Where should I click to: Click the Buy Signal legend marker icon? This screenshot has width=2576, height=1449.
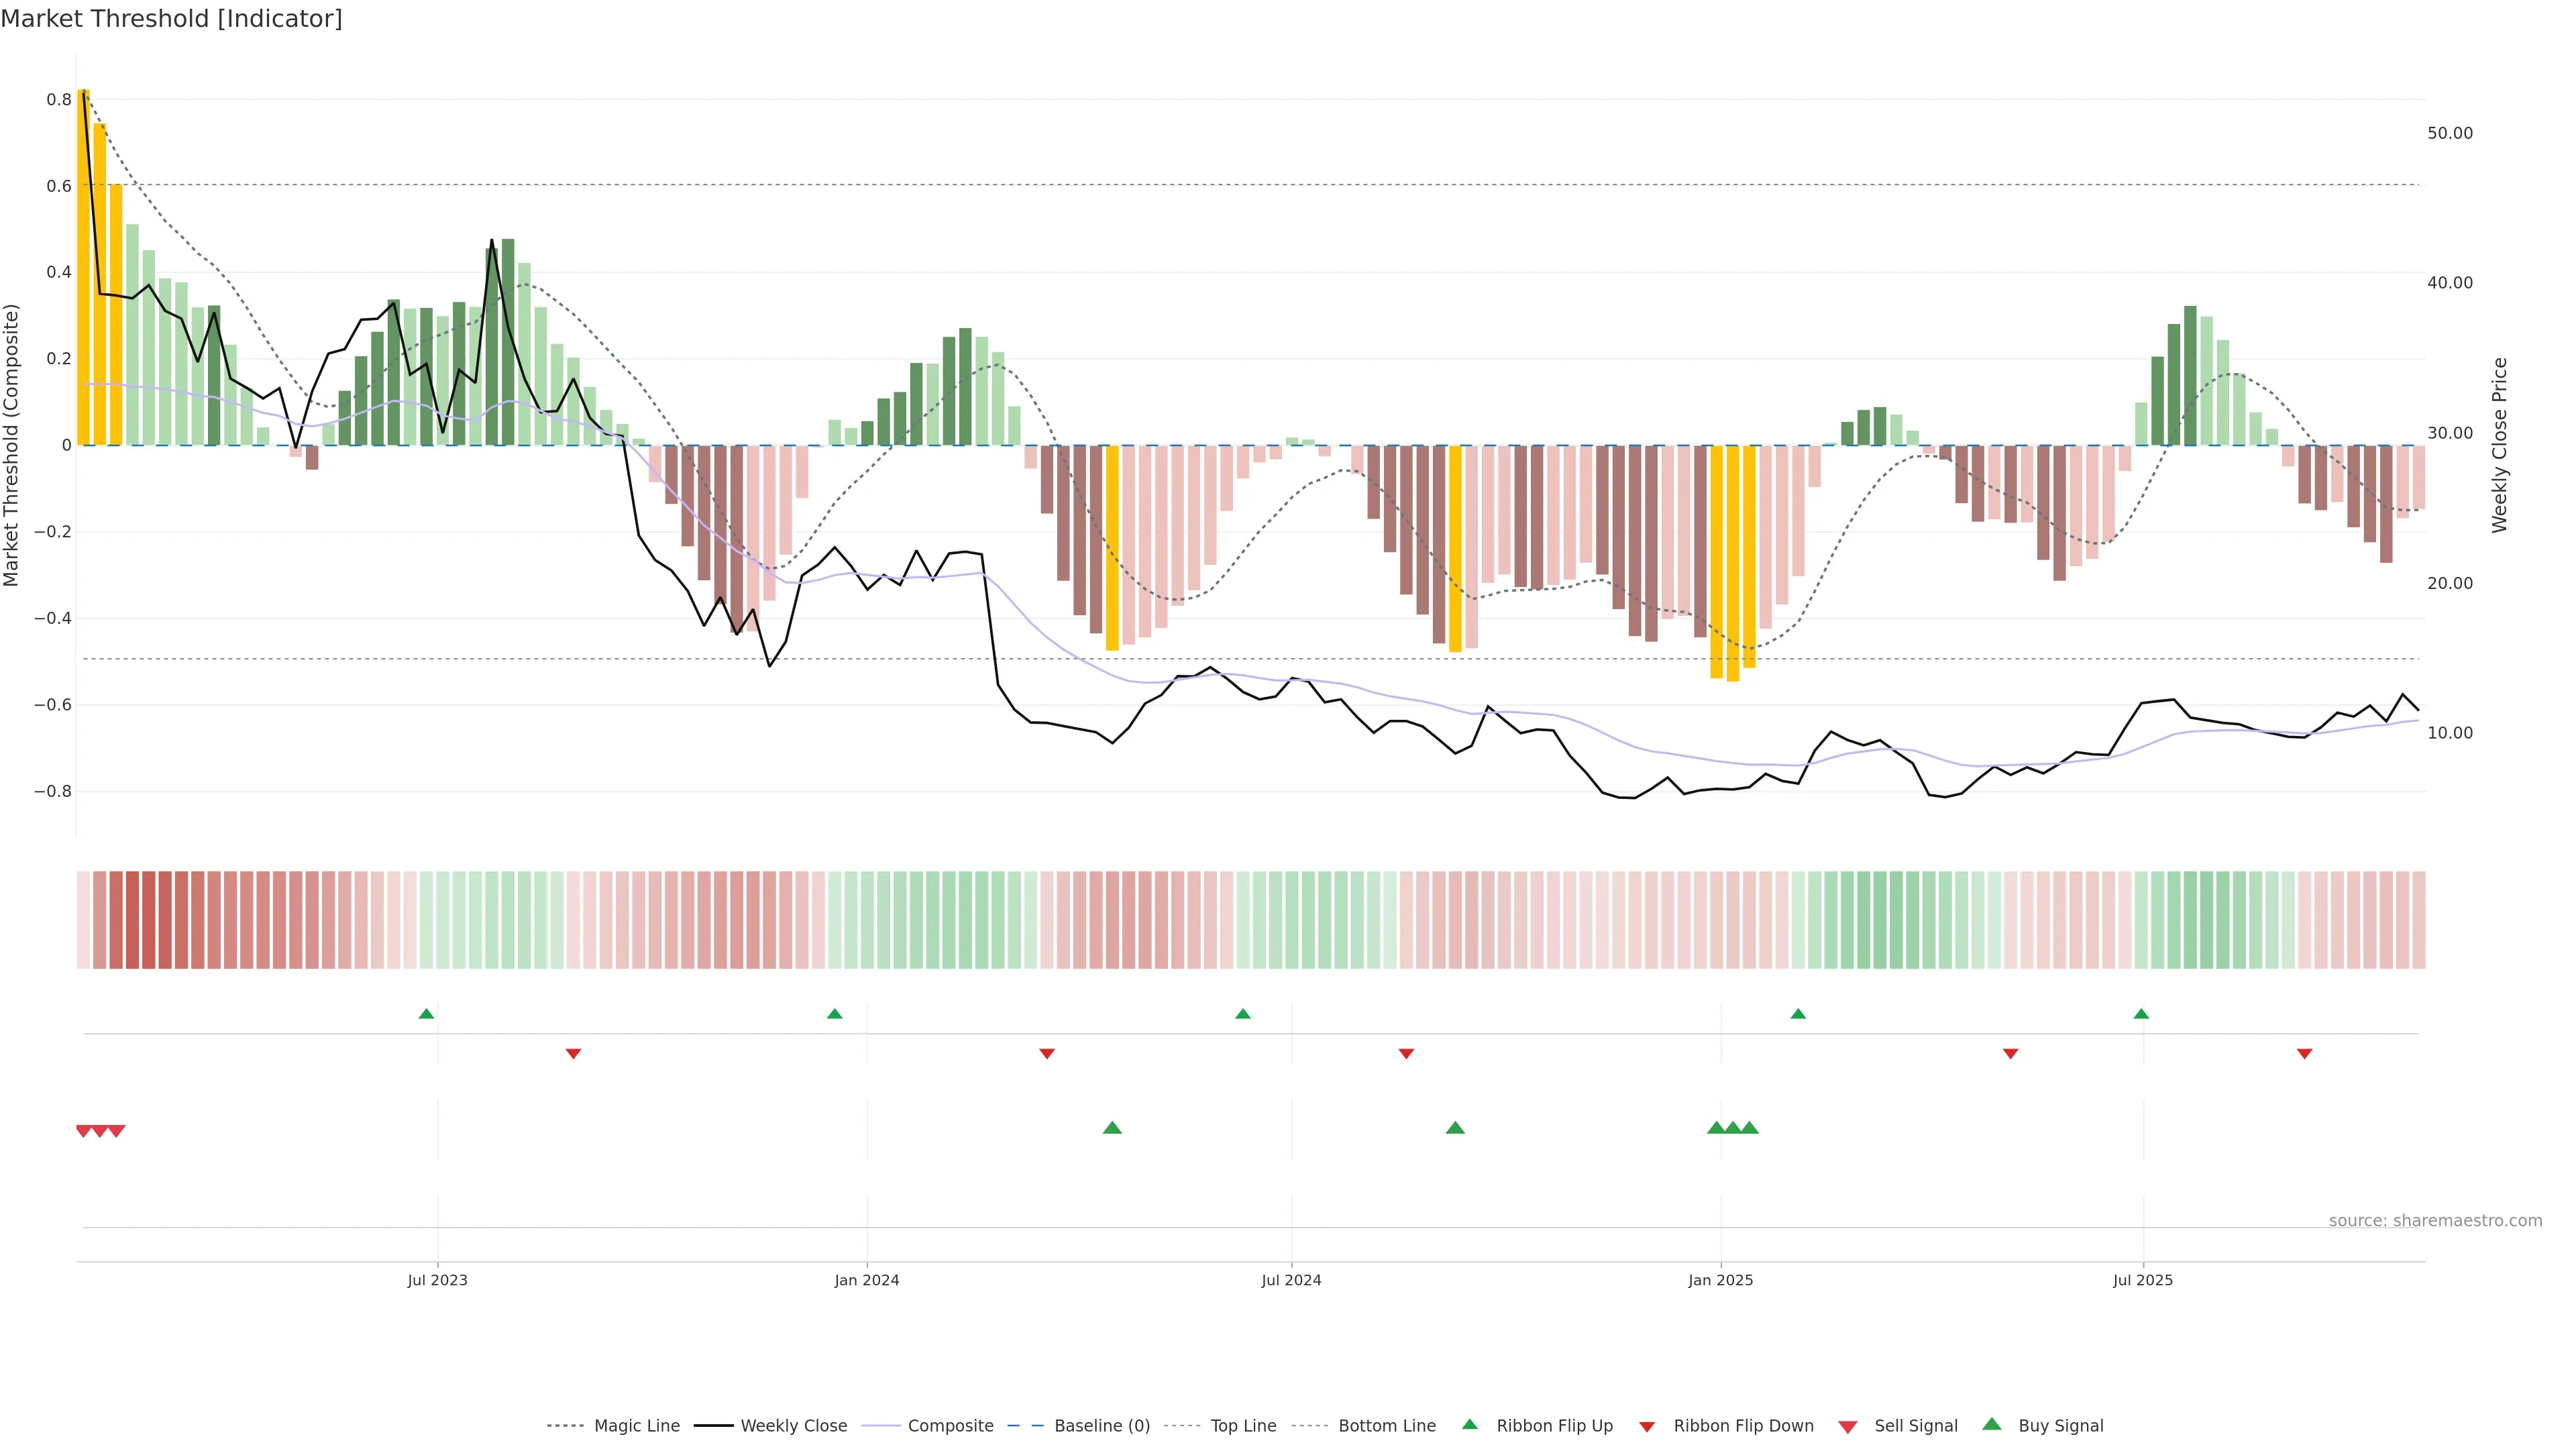(x=1991, y=1424)
